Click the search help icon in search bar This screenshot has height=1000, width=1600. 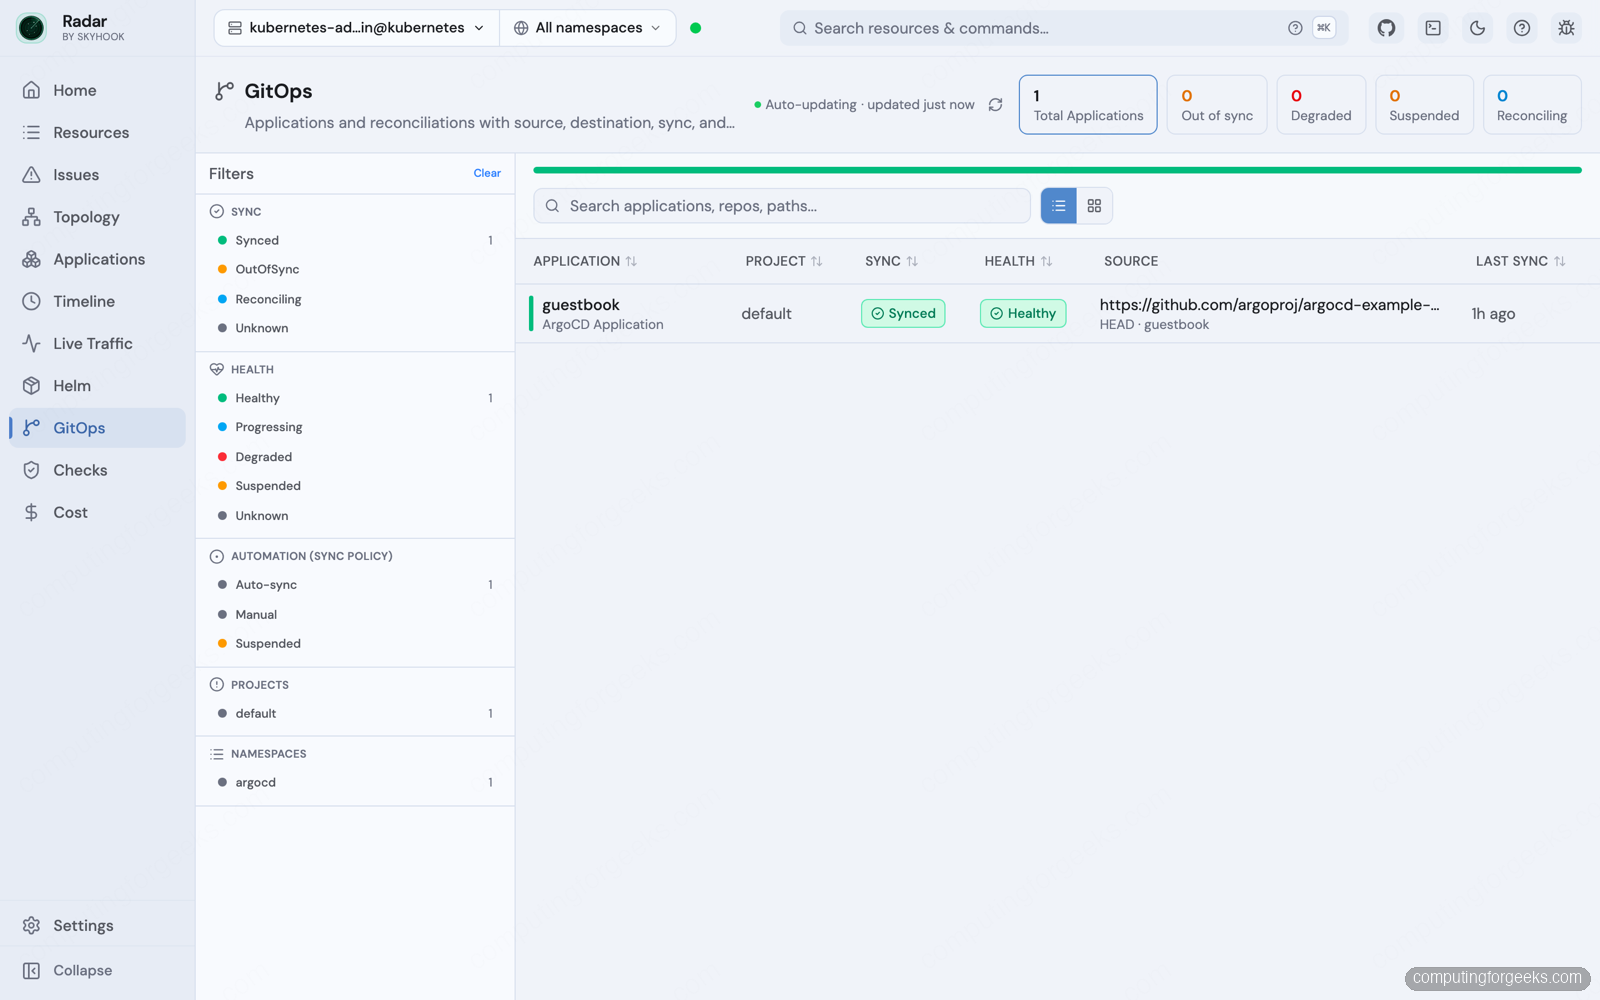(1295, 28)
